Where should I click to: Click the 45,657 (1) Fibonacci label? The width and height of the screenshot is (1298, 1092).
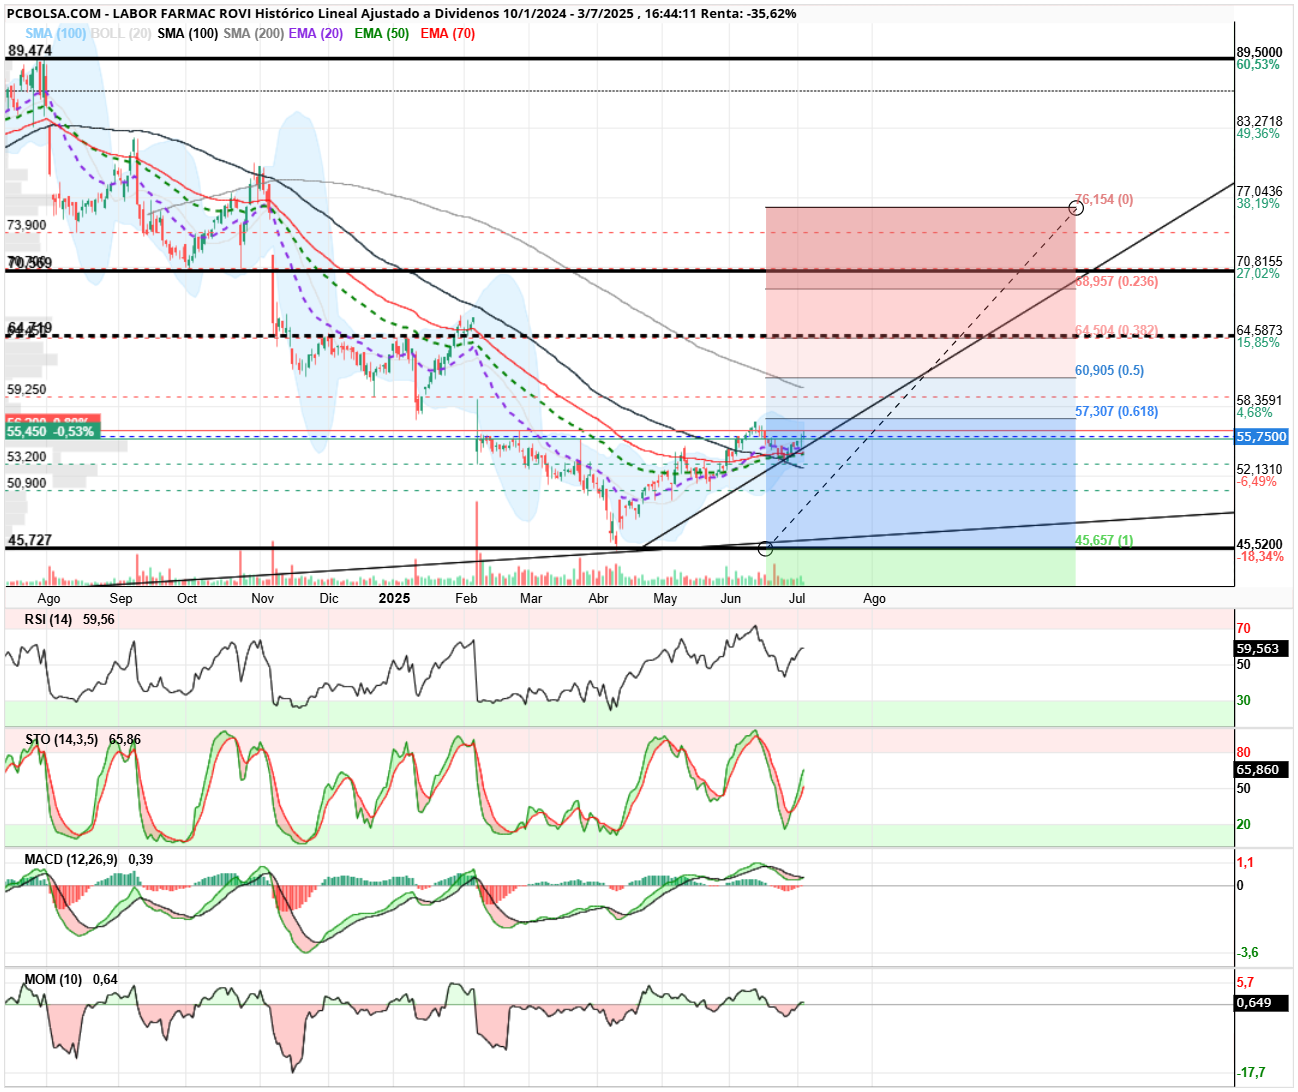(x=1104, y=541)
